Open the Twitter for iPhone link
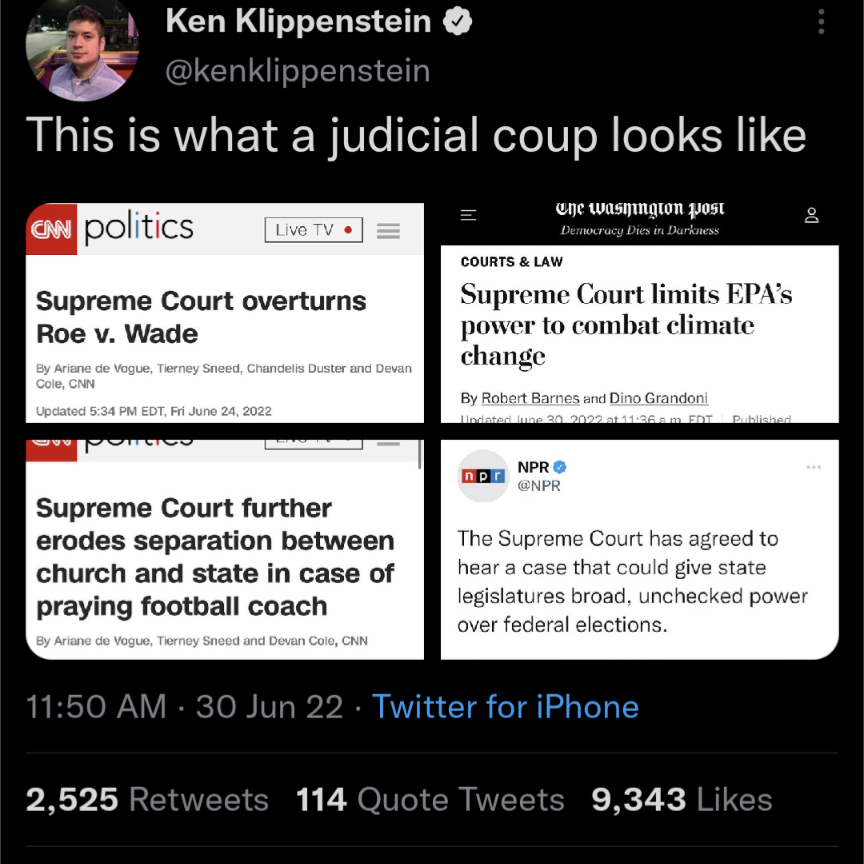Viewport: 864px width, 864px height. 505,706
